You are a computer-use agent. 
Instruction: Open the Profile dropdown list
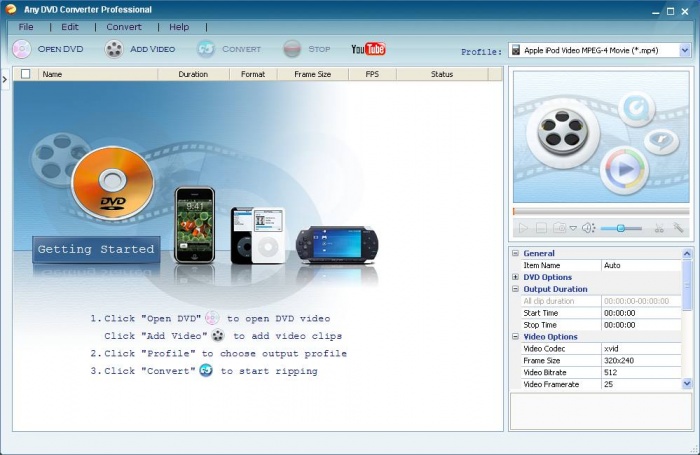[x=684, y=50]
